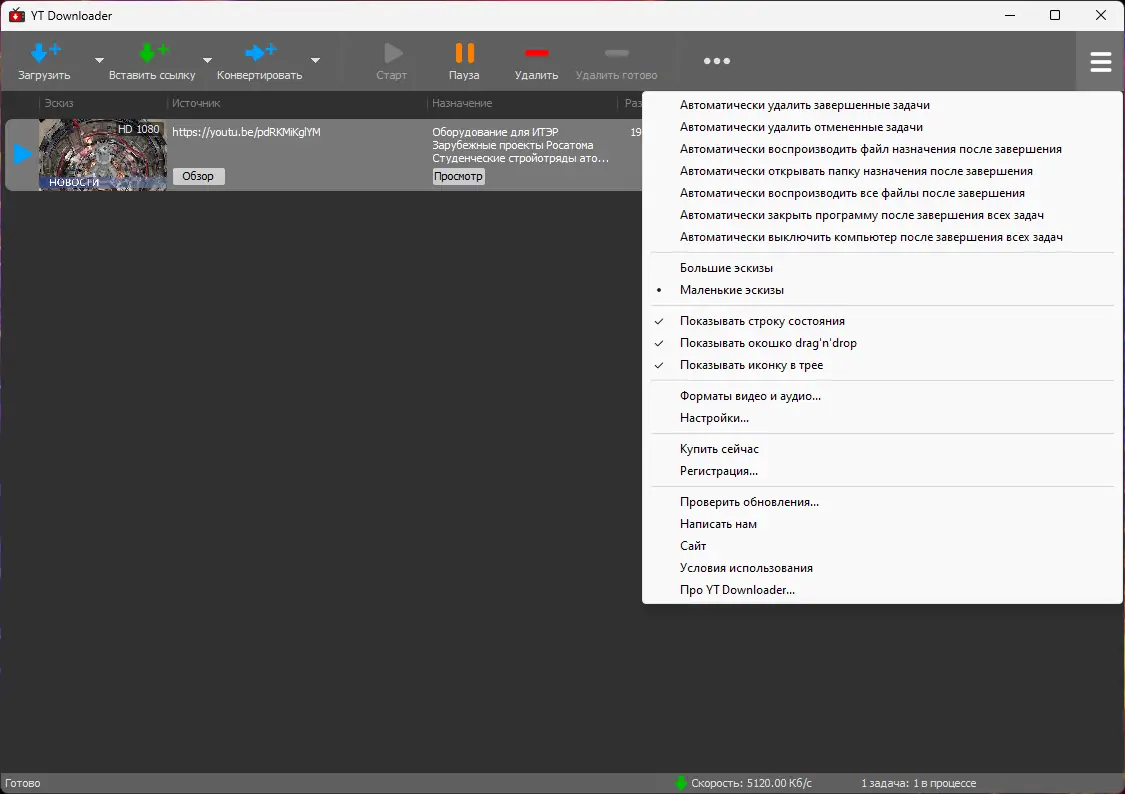Image resolution: width=1125 pixels, height=794 pixels.
Task: Open the three-dots more options icon
Action: coord(717,61)
